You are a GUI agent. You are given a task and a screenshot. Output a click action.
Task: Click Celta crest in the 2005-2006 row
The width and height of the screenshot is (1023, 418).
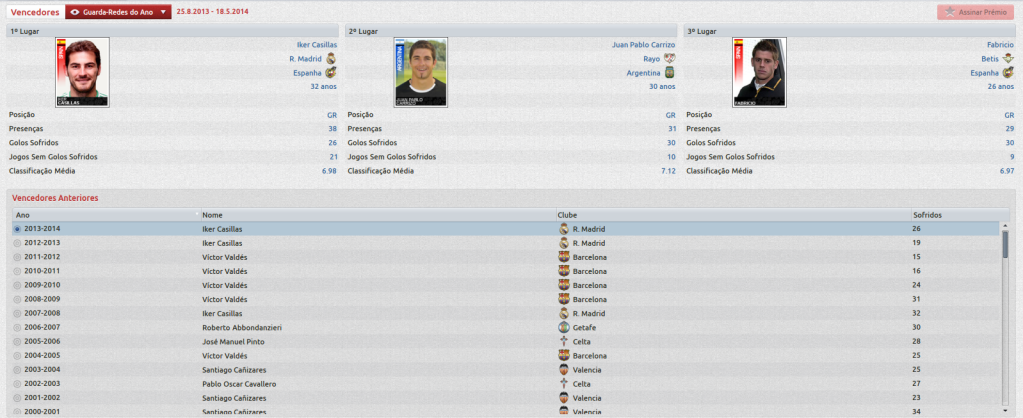click(564, 342)
